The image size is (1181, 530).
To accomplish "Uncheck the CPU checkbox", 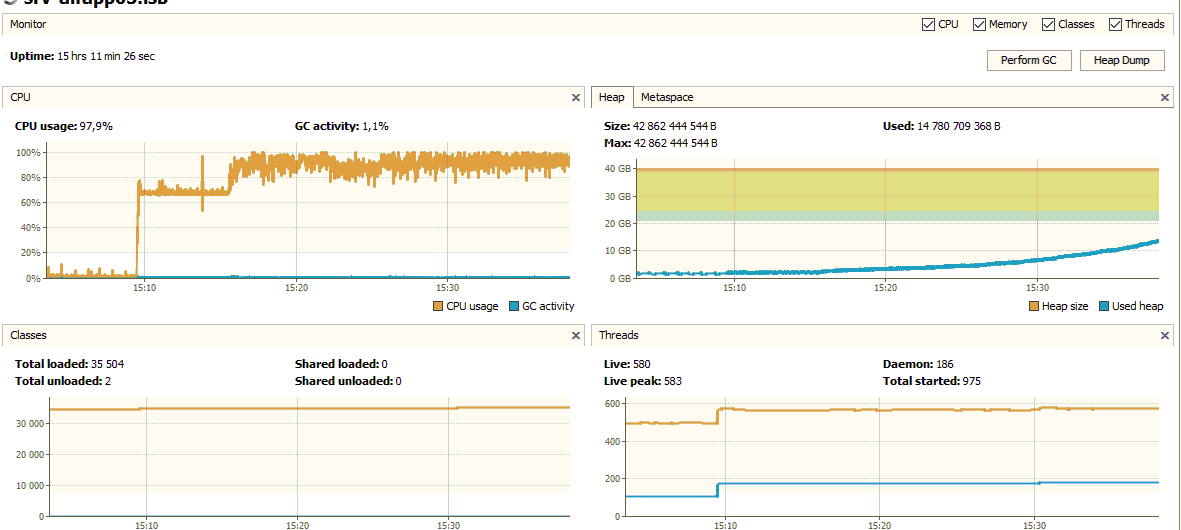I will (928, 24).
